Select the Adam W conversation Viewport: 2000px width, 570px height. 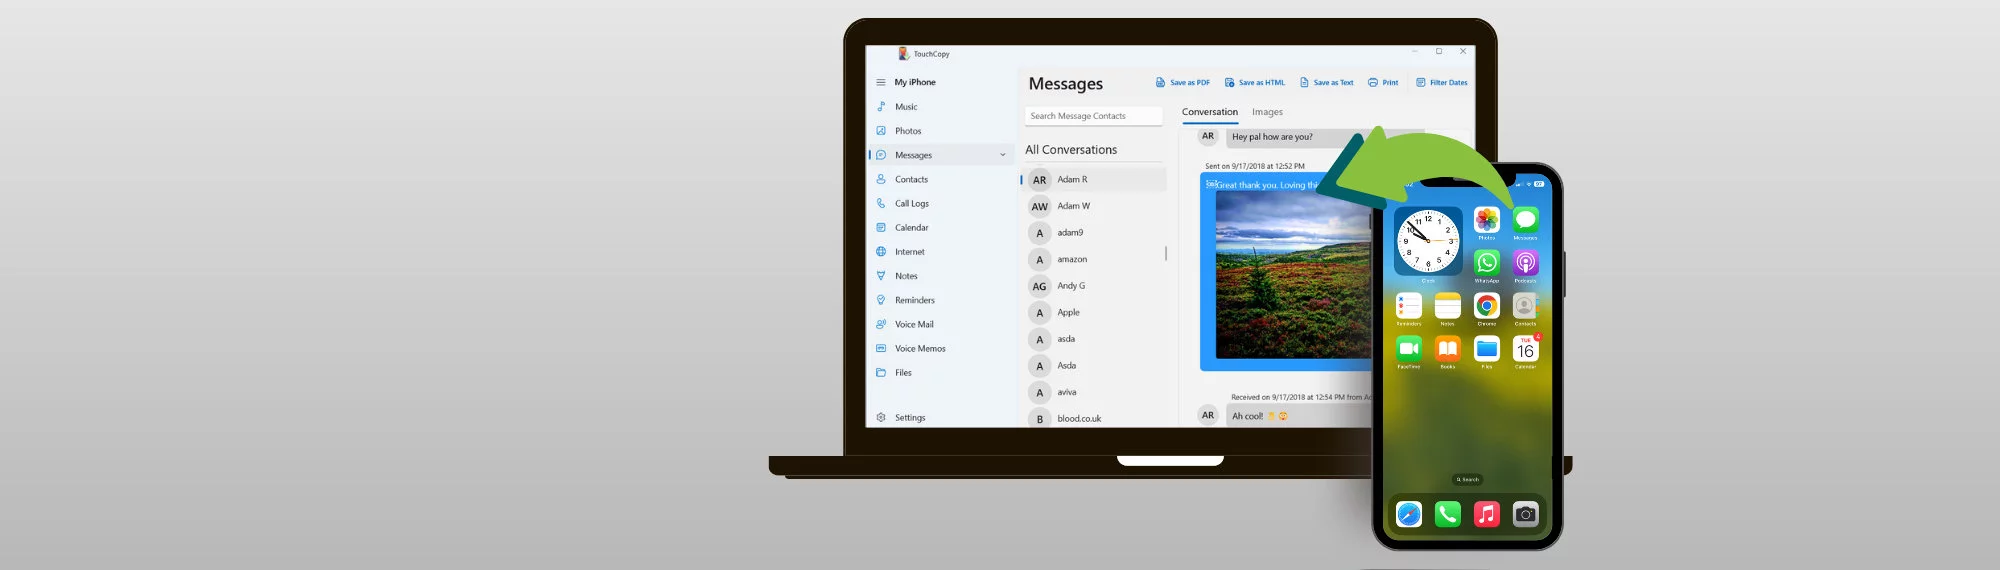[1096, 206]
